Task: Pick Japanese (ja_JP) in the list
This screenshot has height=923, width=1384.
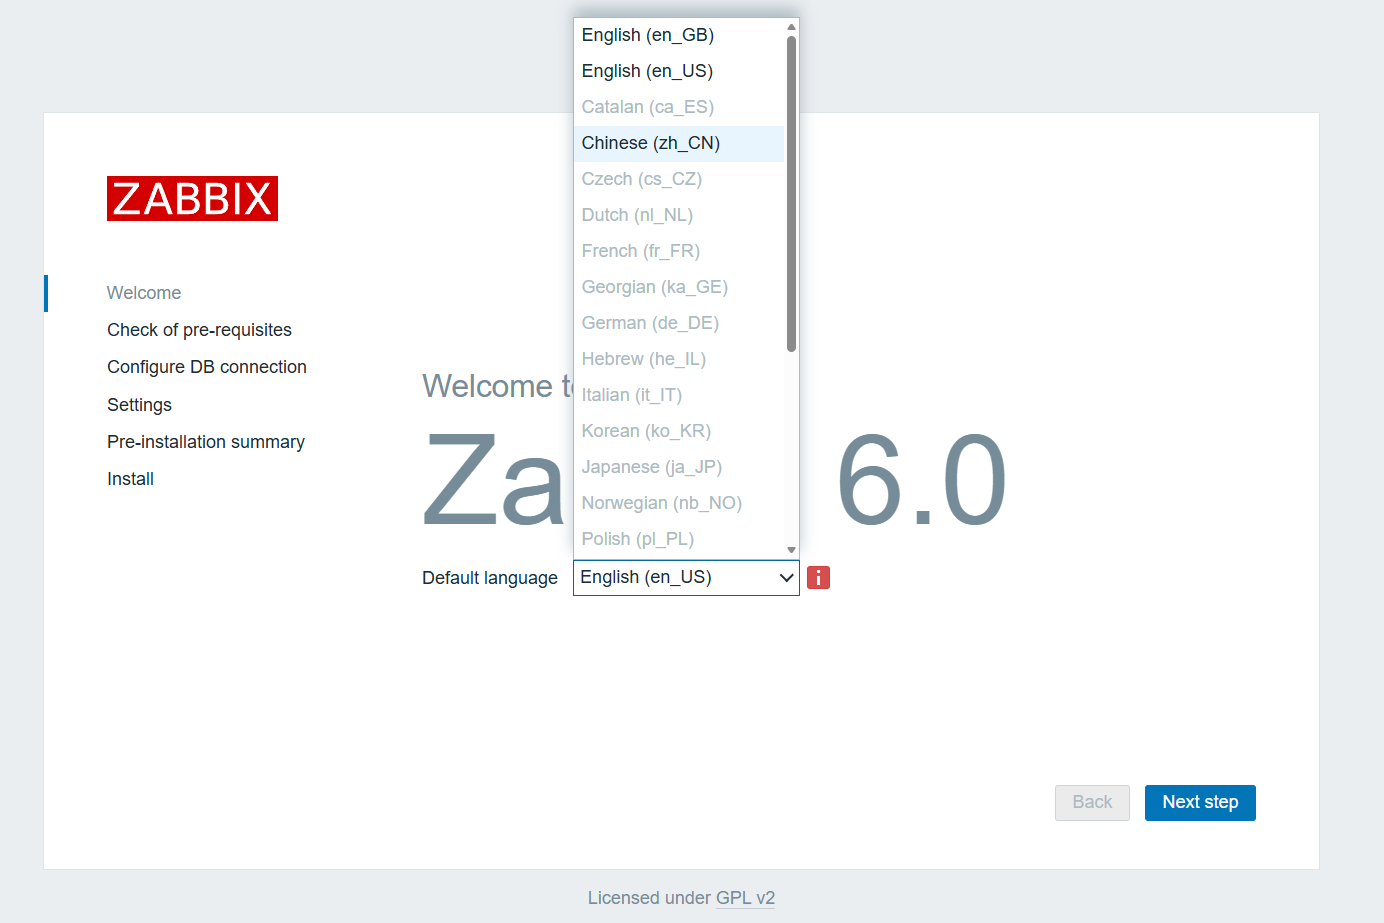Action: (x=679, y=467)
